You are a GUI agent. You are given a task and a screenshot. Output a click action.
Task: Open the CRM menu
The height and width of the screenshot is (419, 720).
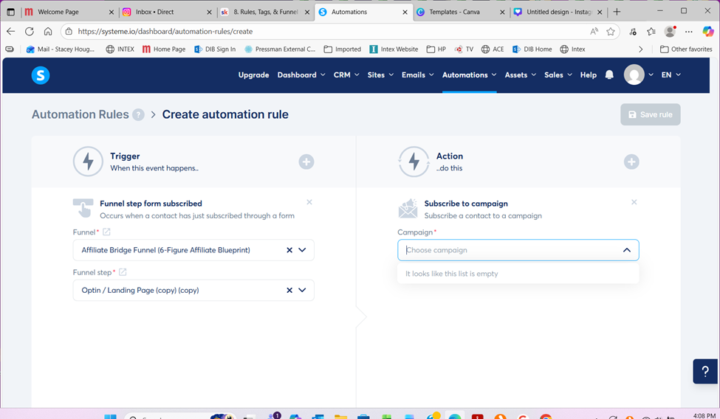coord(345,75)
